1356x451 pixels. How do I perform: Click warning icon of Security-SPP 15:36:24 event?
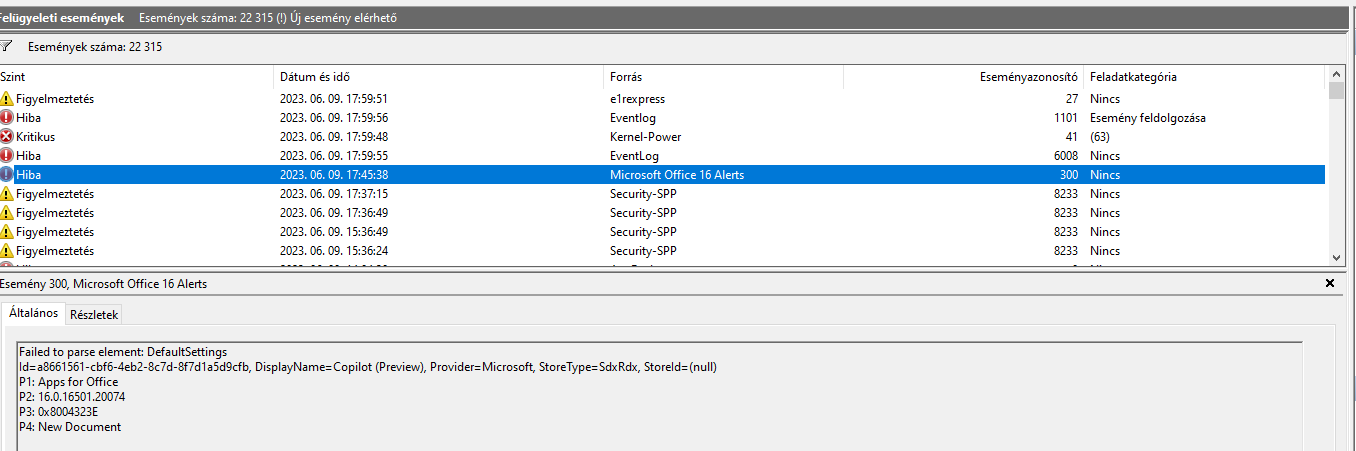coord(7,251)
